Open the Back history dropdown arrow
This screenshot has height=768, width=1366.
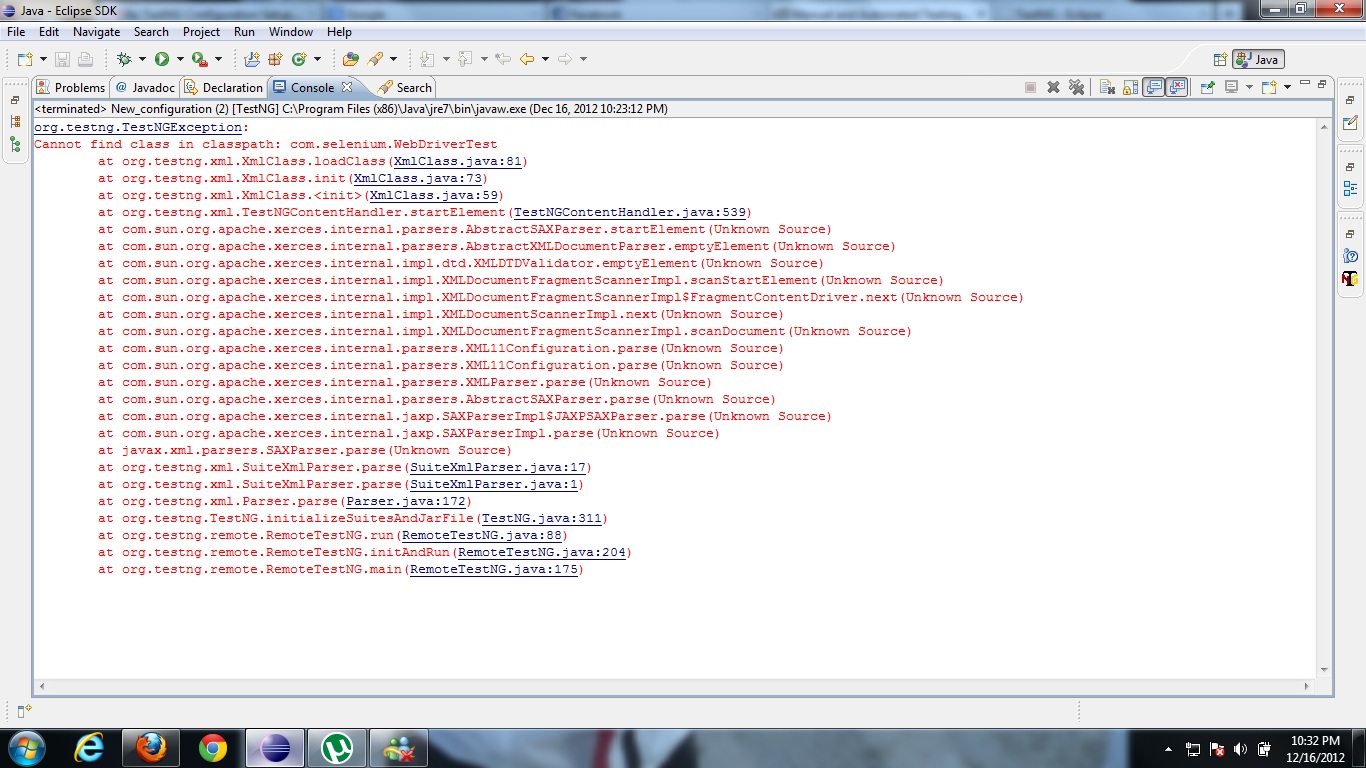click(545, 59)
